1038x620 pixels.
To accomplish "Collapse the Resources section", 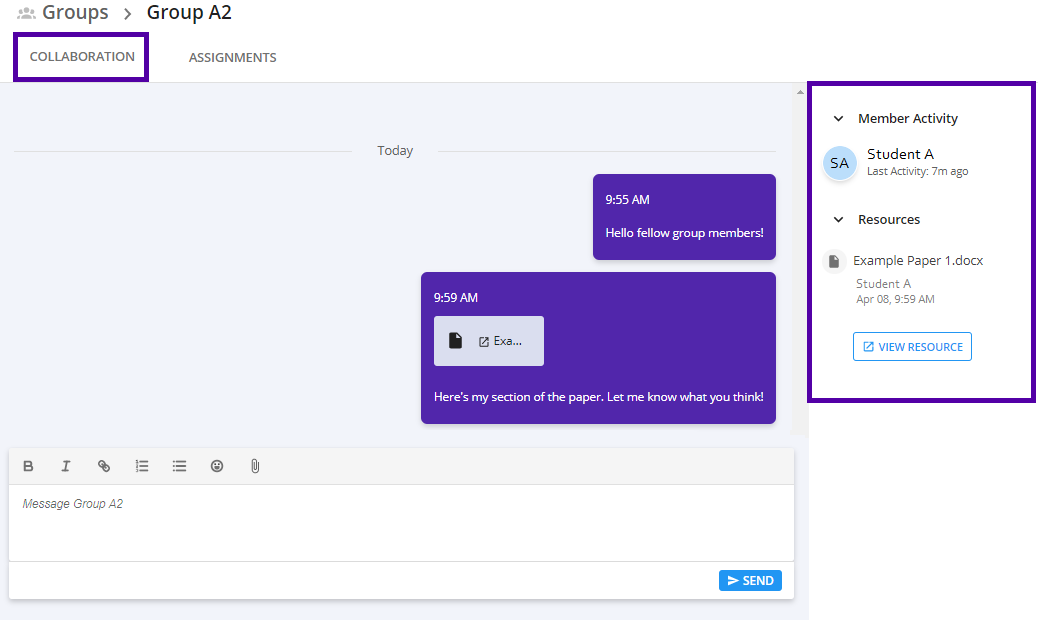I will [x=838, y=220].
